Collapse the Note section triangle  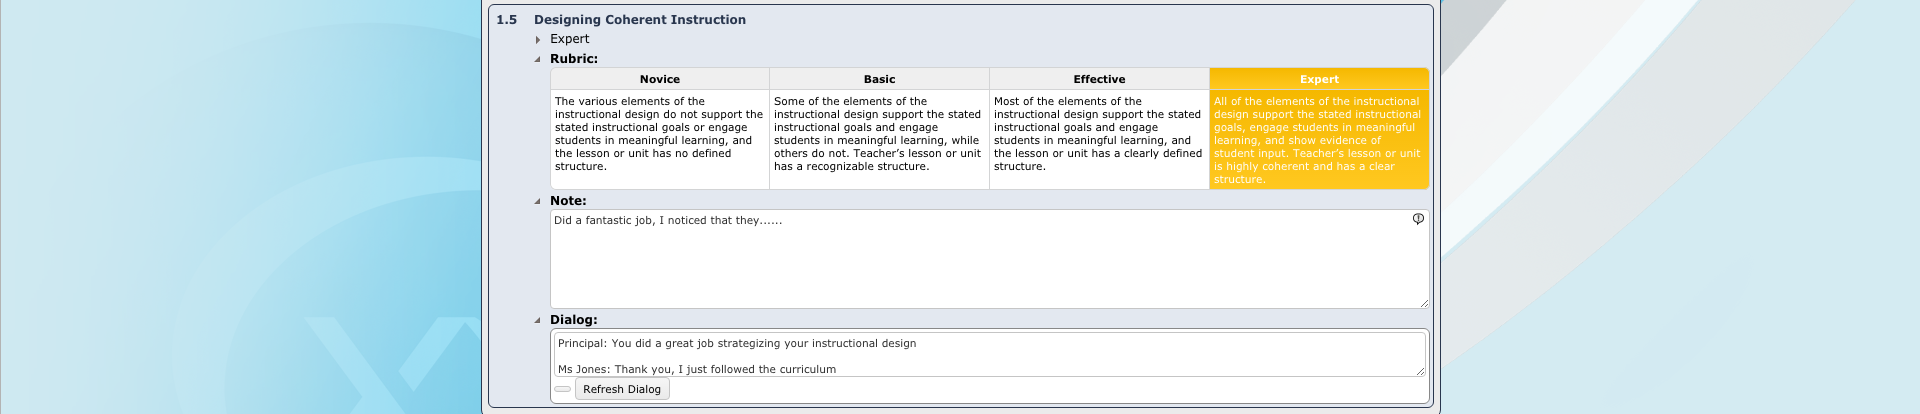tap(538, 201)
